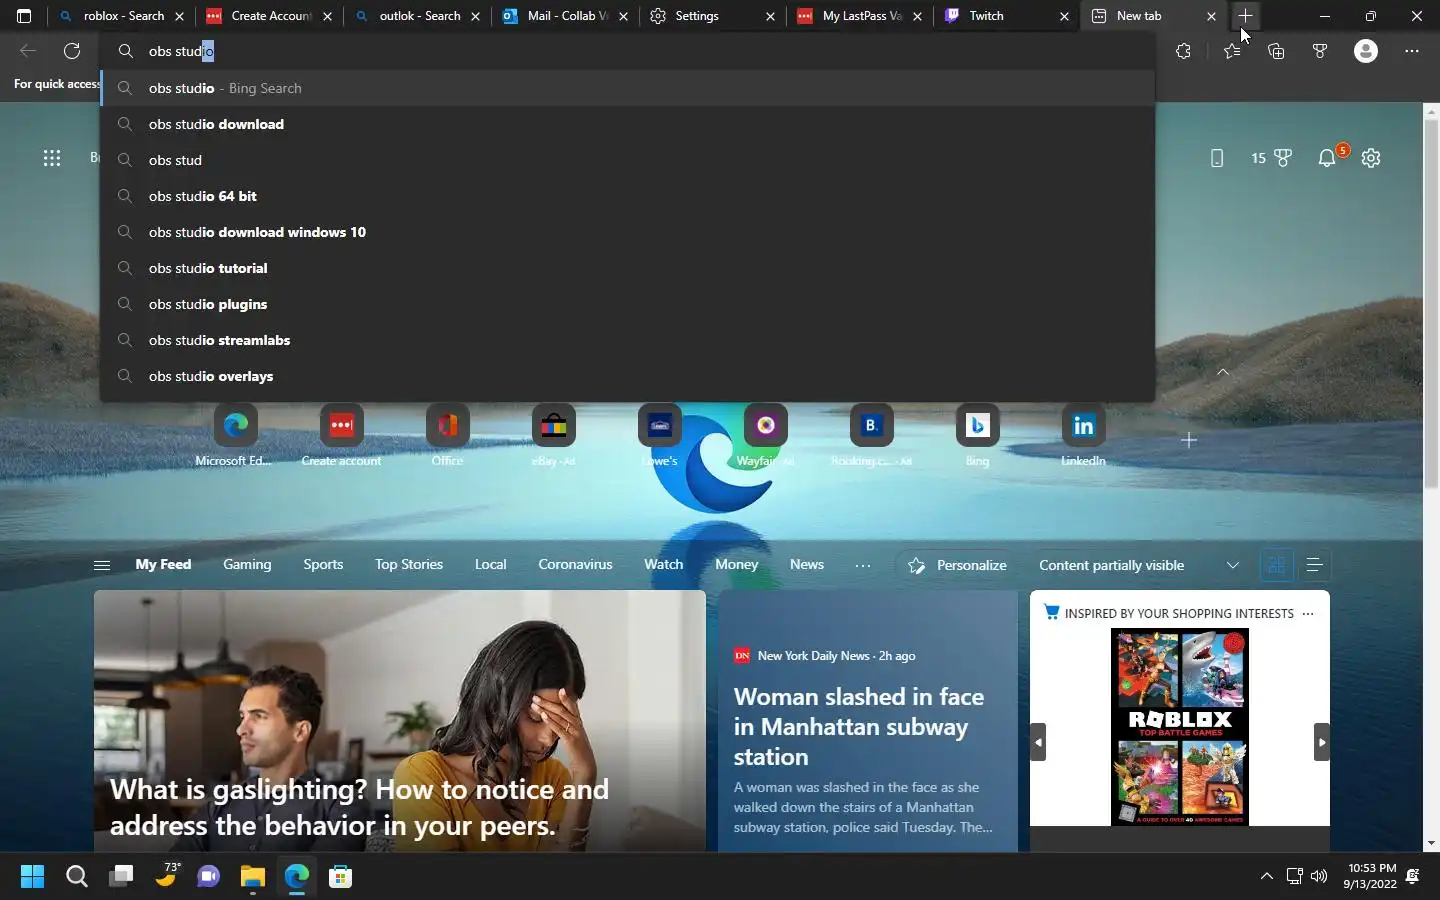Add a new tab with plus button

[1245, 16]
